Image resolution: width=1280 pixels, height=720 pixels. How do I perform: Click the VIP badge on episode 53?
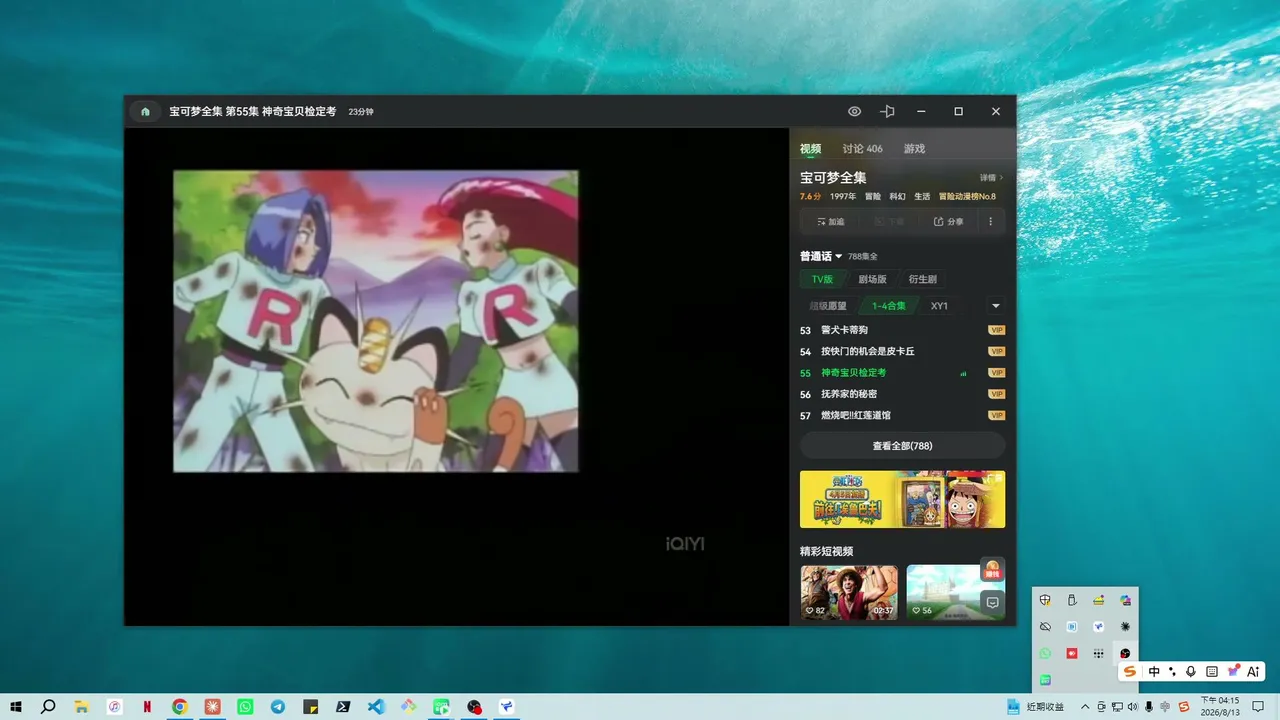(x=996, y=330)
